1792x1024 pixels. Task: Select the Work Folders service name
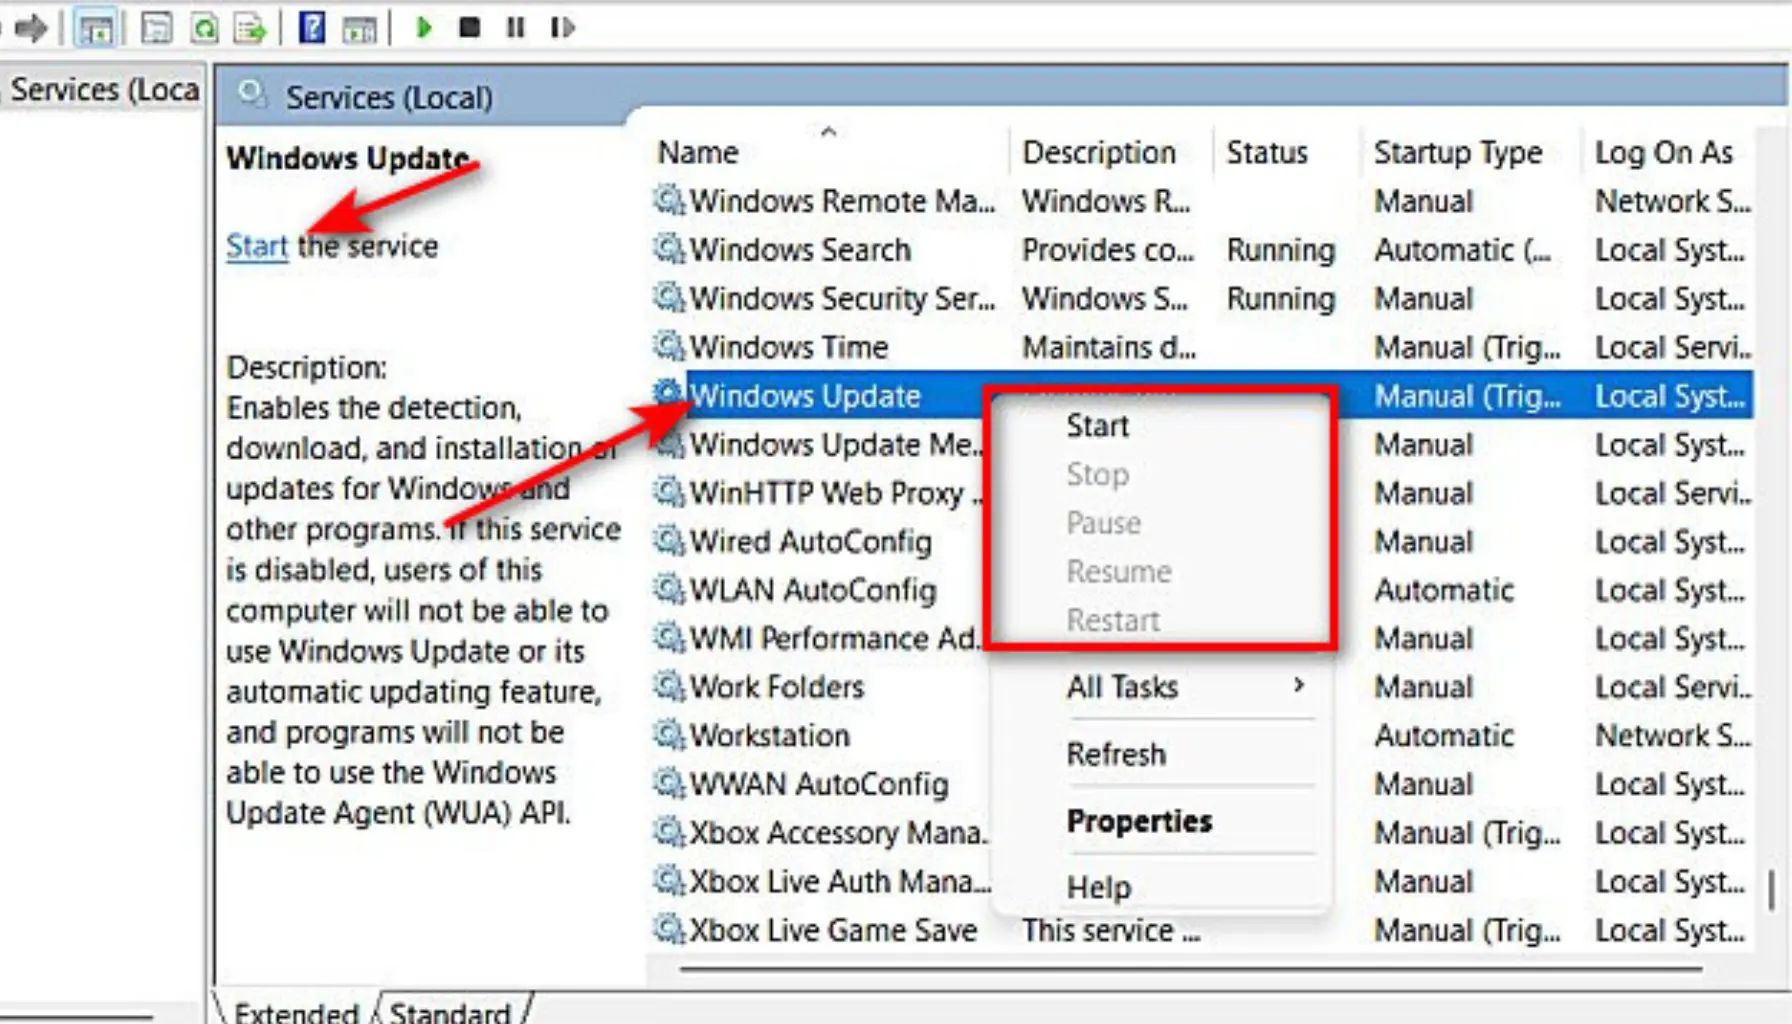click(x=777, y=687)
